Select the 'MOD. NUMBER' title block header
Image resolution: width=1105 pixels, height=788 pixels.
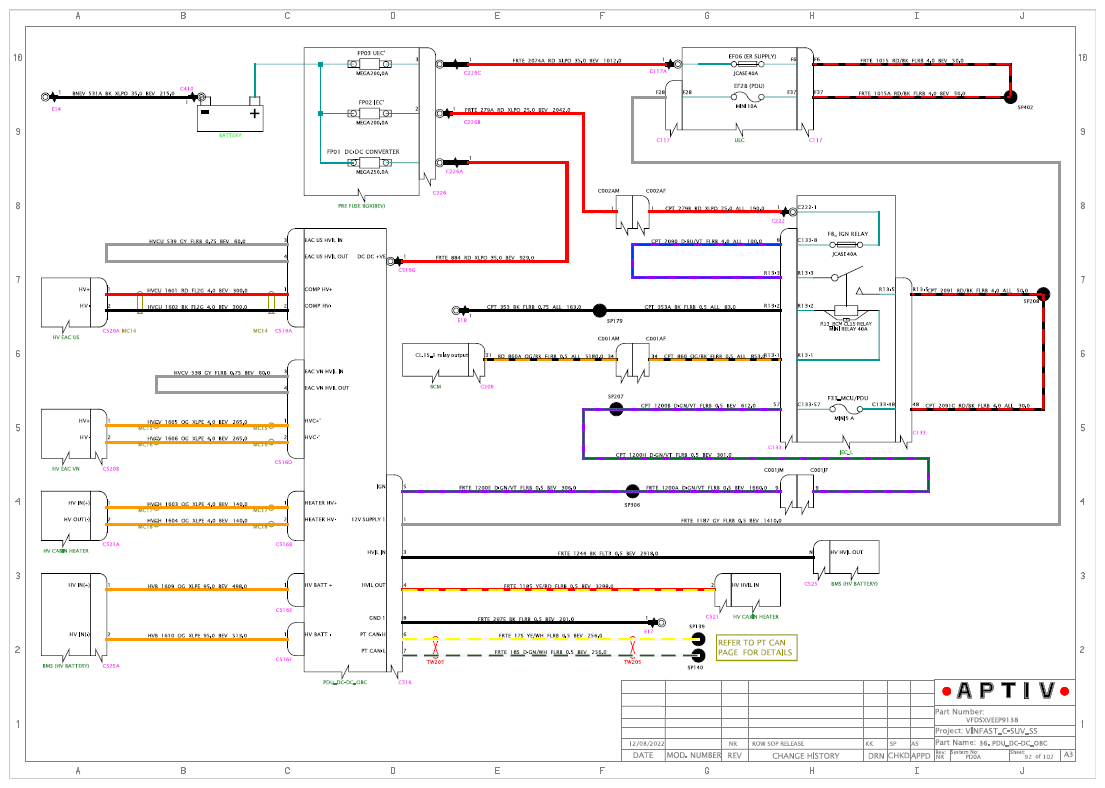pyautogui.click(x=694, y=756)
